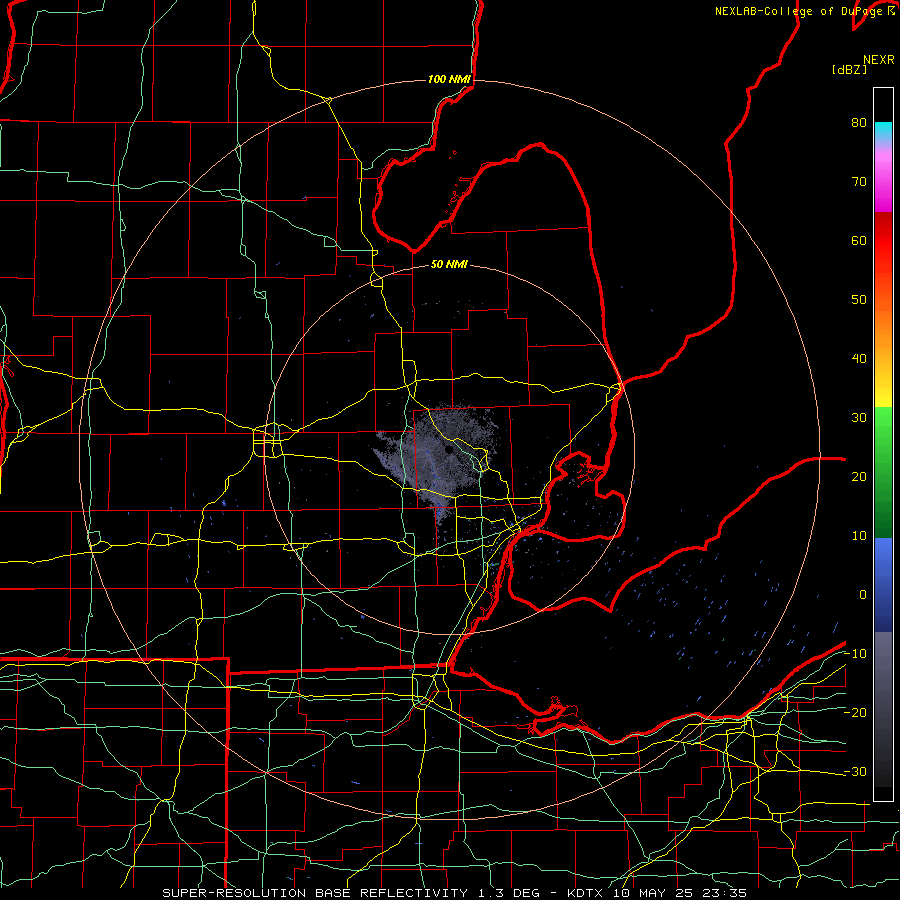Click the 20 value on the dBZ scale
The height and width of the screenshot is (900, 900).
(x=859, y=476)
